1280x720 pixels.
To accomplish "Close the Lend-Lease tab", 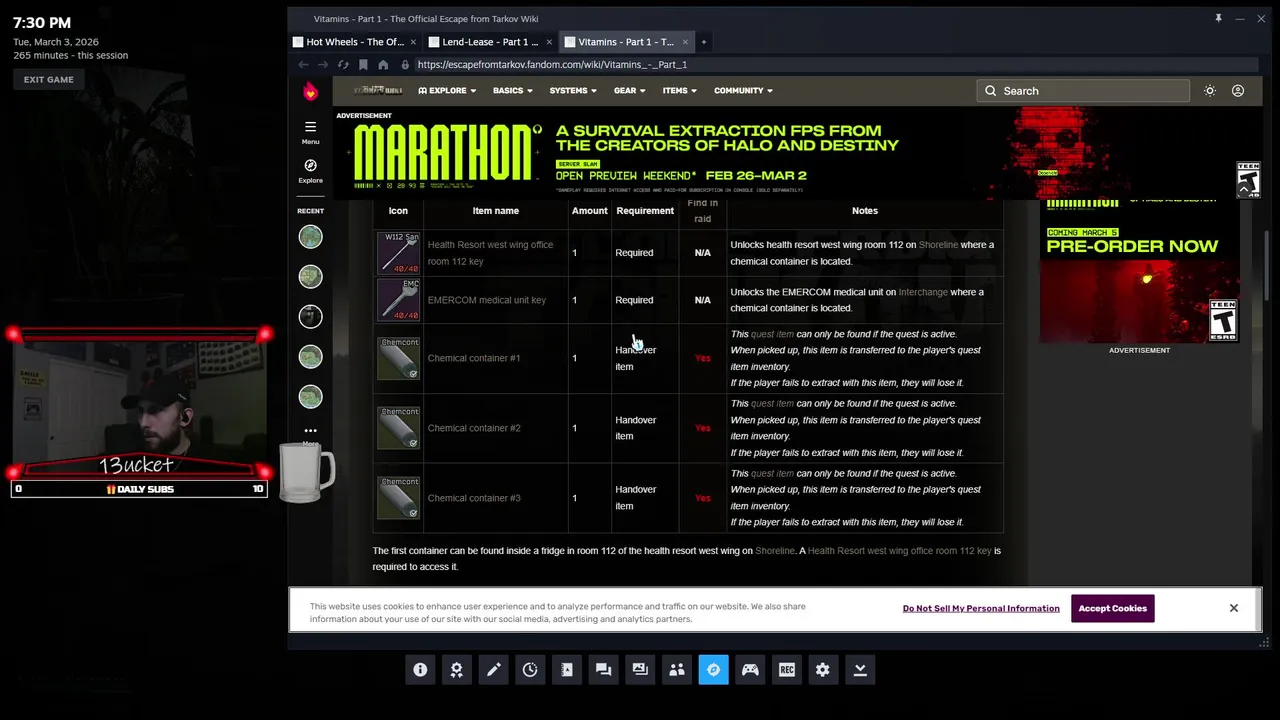I will pyautogui.click(x=549, y=42).
